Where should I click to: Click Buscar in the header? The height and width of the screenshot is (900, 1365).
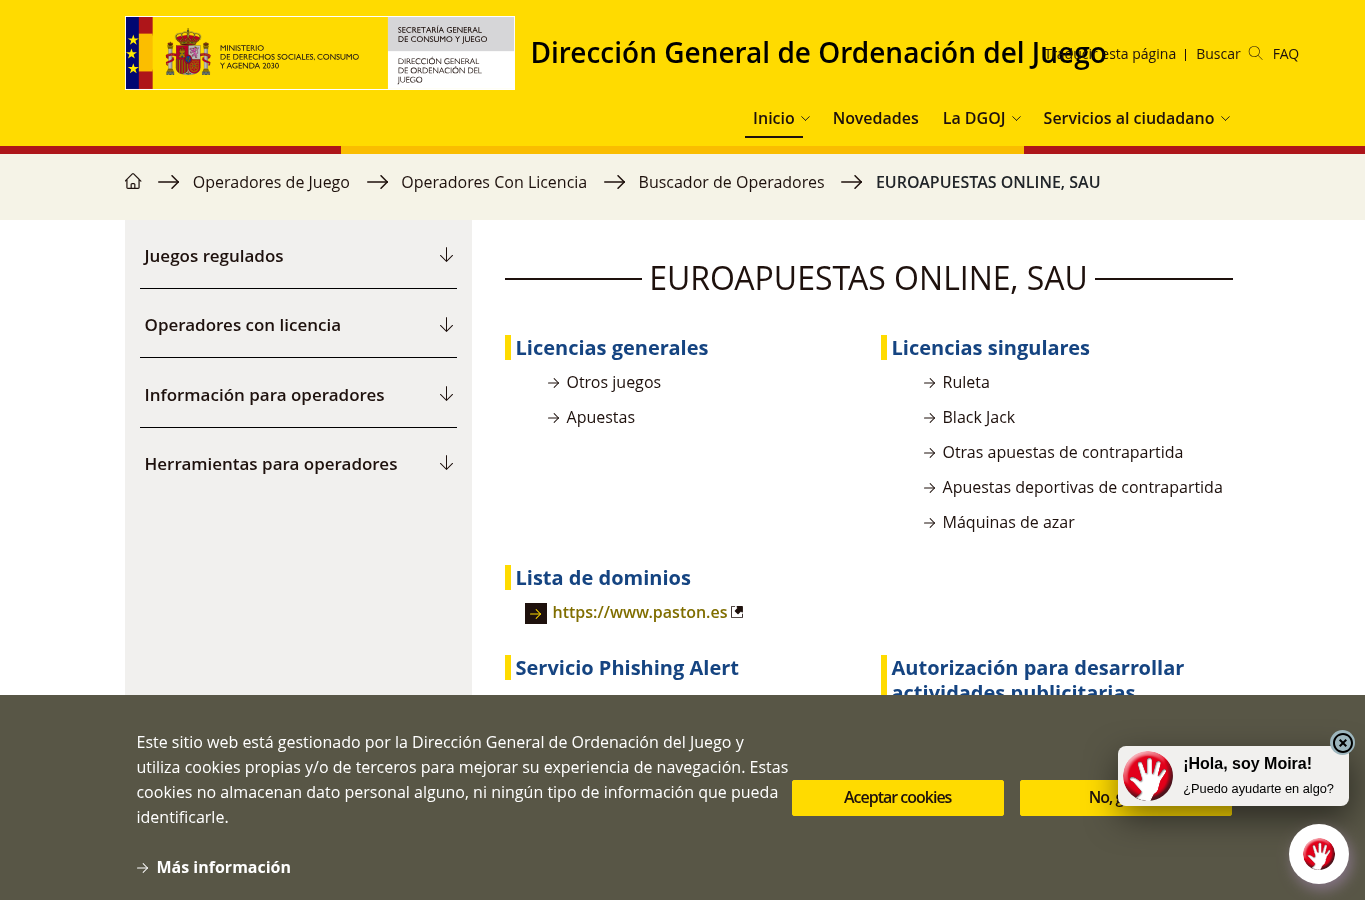(1218, 54)
